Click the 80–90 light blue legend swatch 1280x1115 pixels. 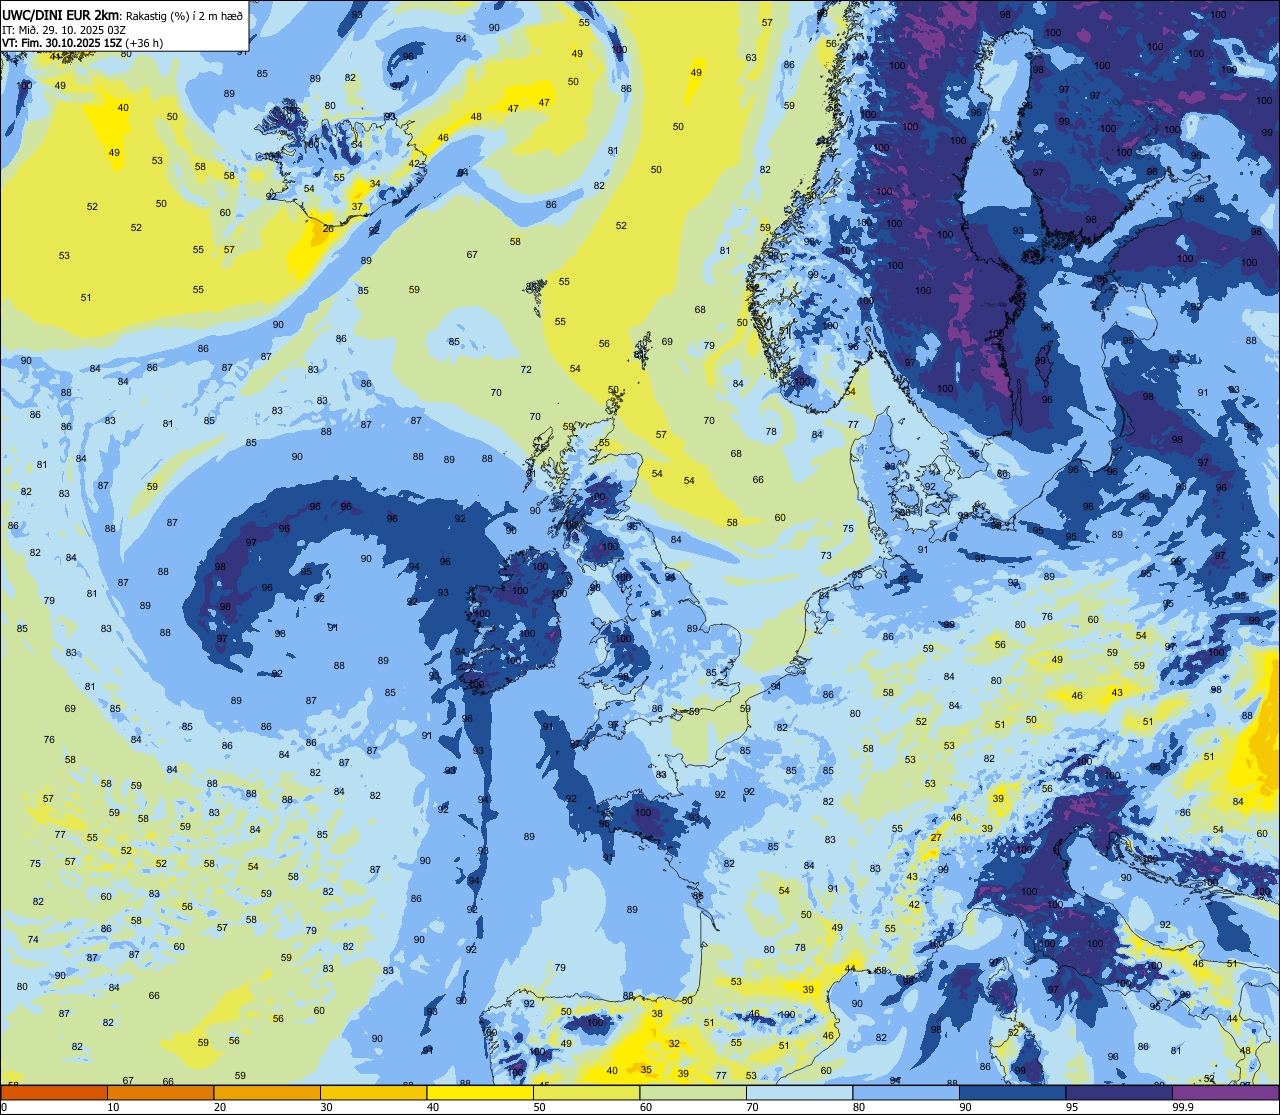coord(906,1093)
